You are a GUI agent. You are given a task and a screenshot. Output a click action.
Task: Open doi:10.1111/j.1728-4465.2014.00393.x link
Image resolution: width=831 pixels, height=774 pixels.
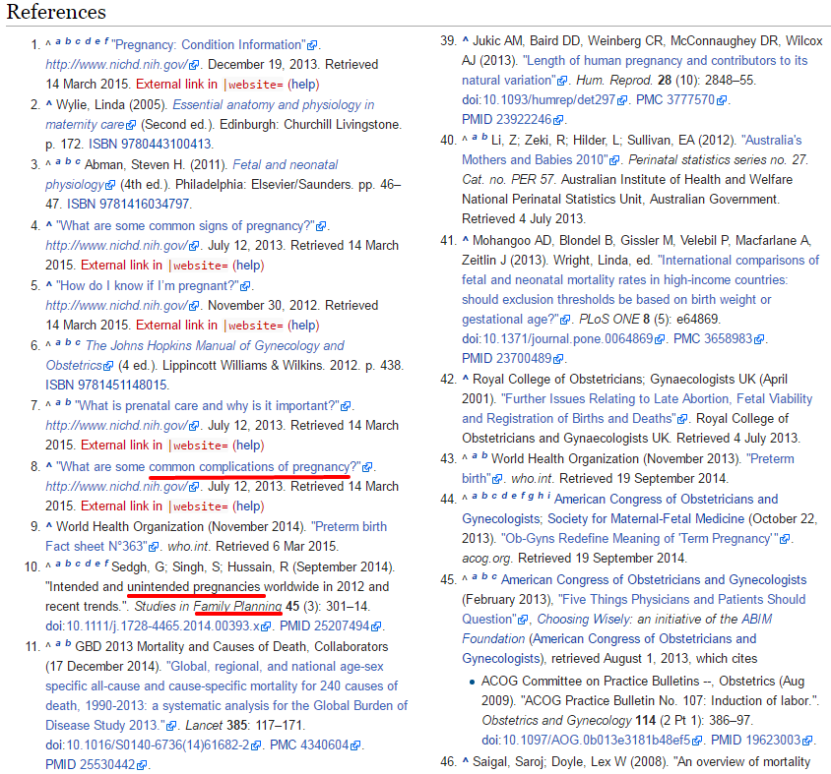153,626
